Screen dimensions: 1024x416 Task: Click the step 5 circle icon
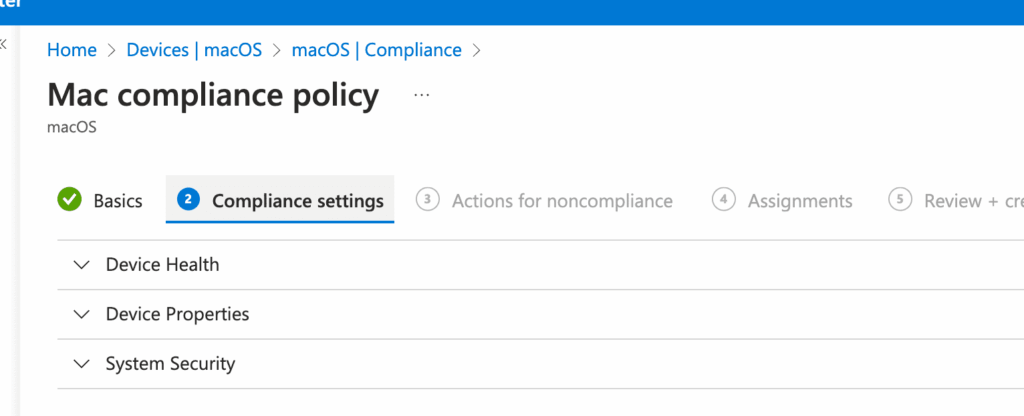click(x=899, y=200)
